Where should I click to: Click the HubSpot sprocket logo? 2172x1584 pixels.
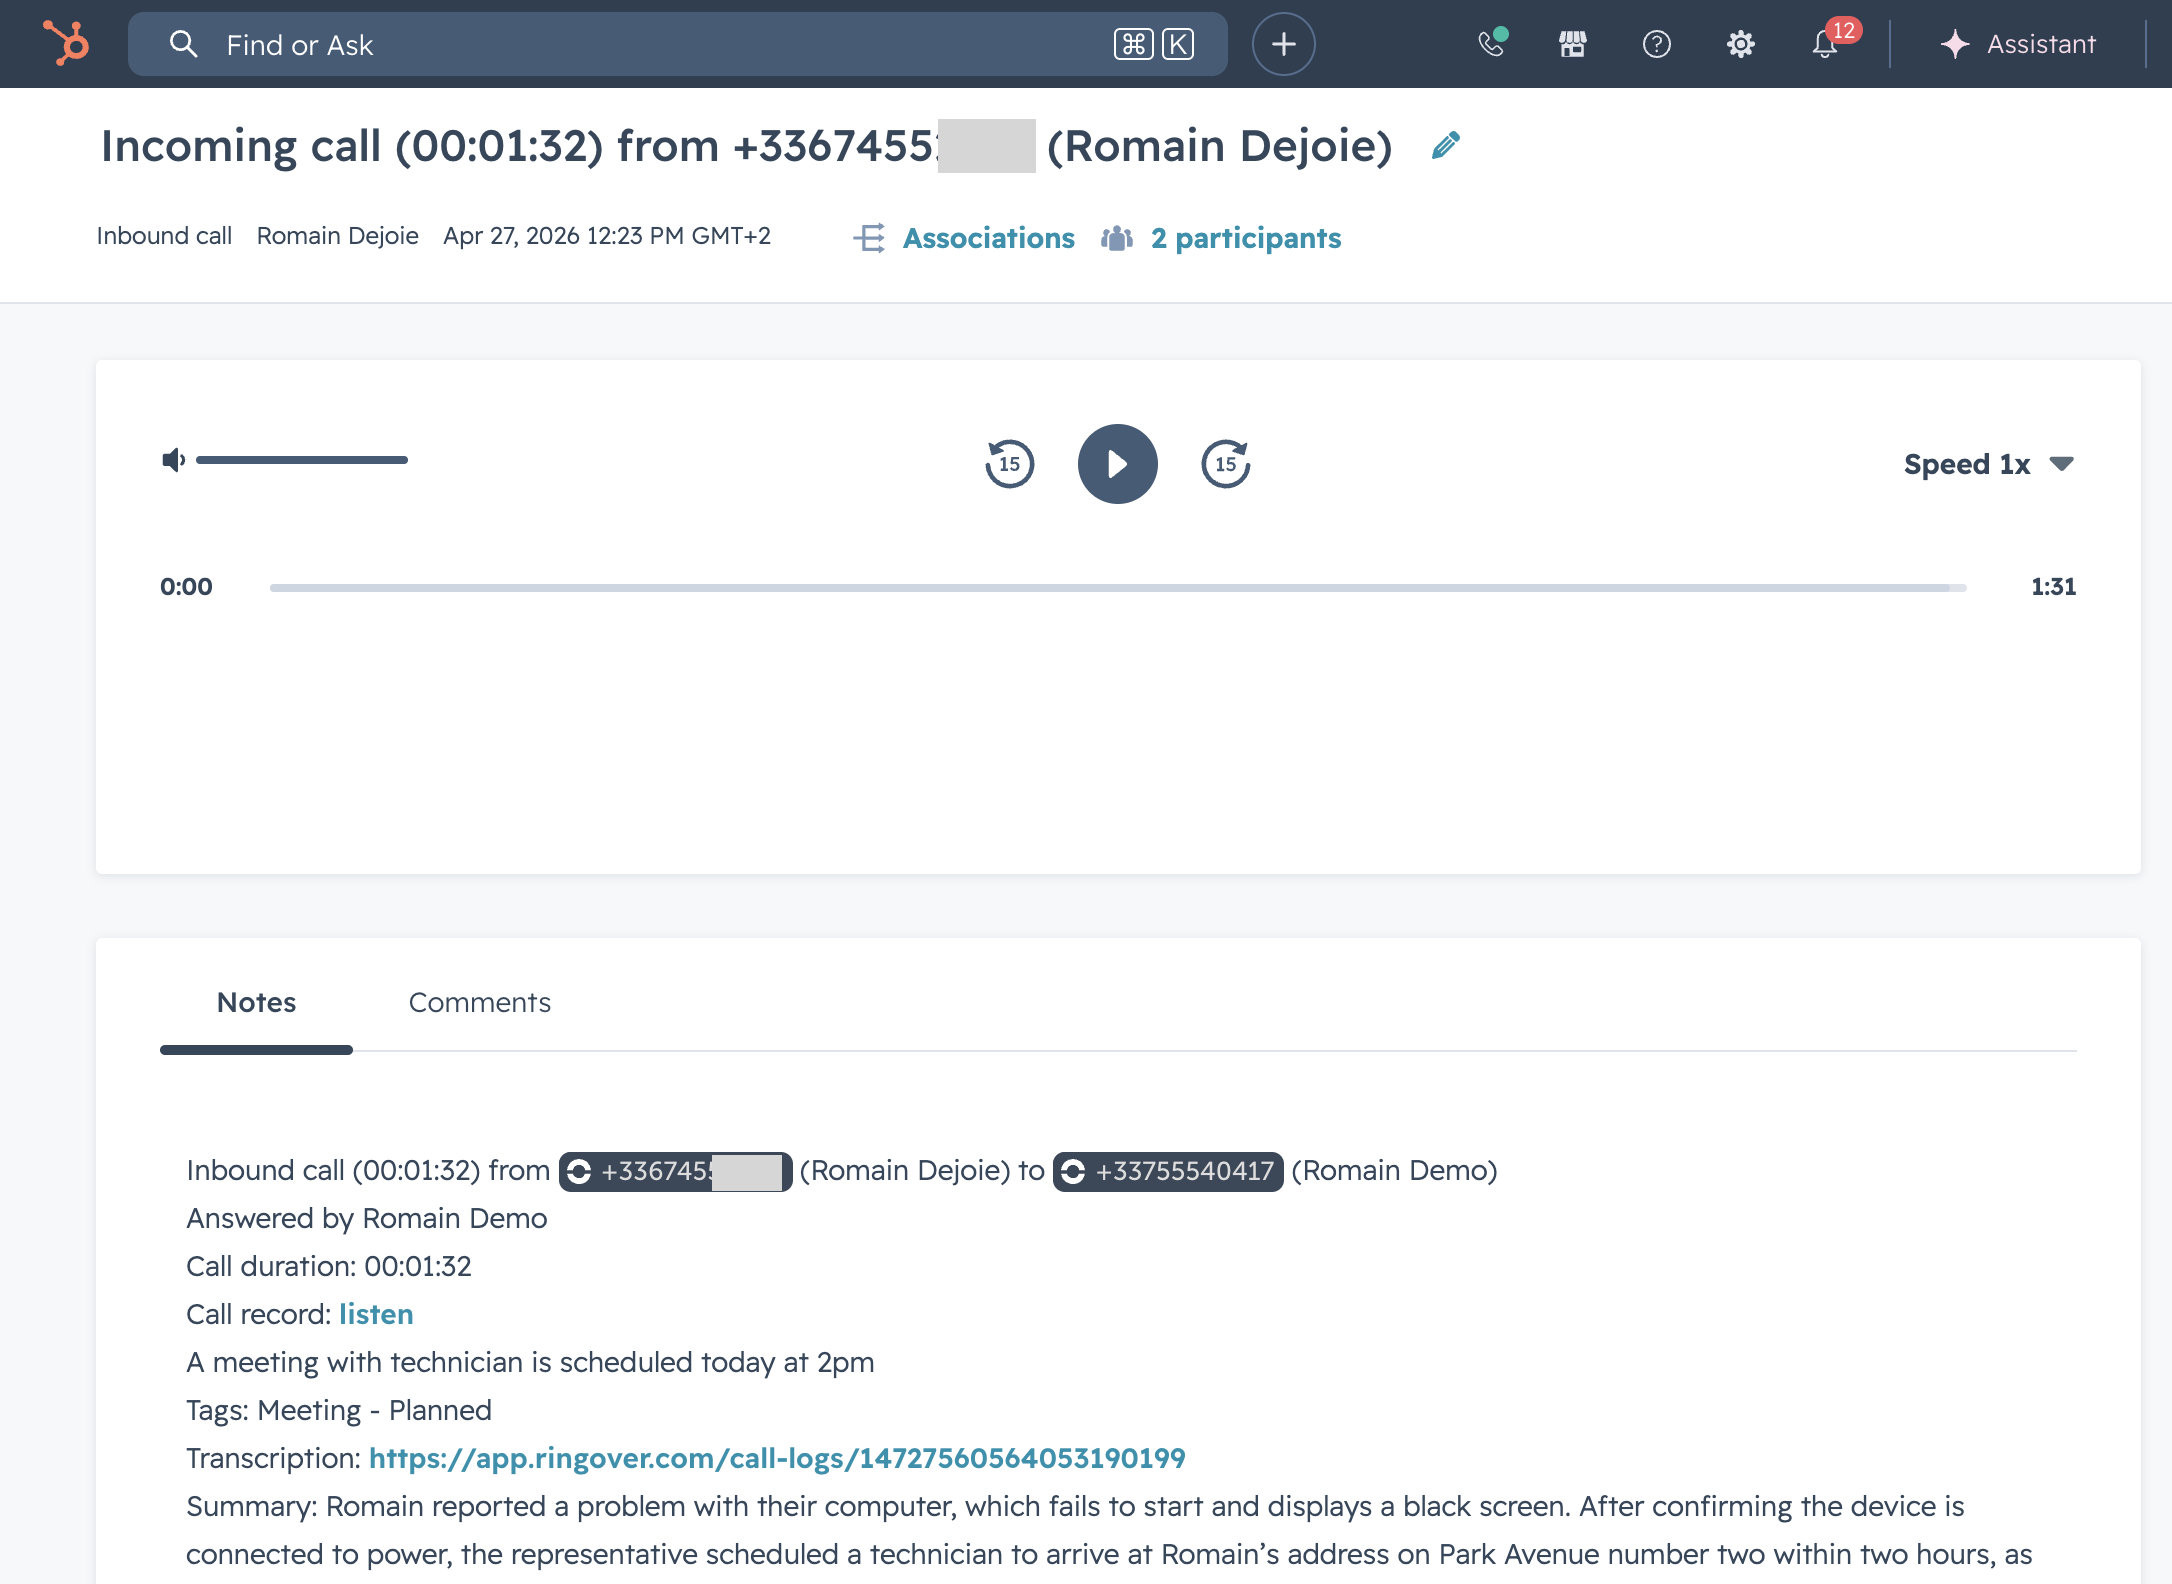coord(66,44)
